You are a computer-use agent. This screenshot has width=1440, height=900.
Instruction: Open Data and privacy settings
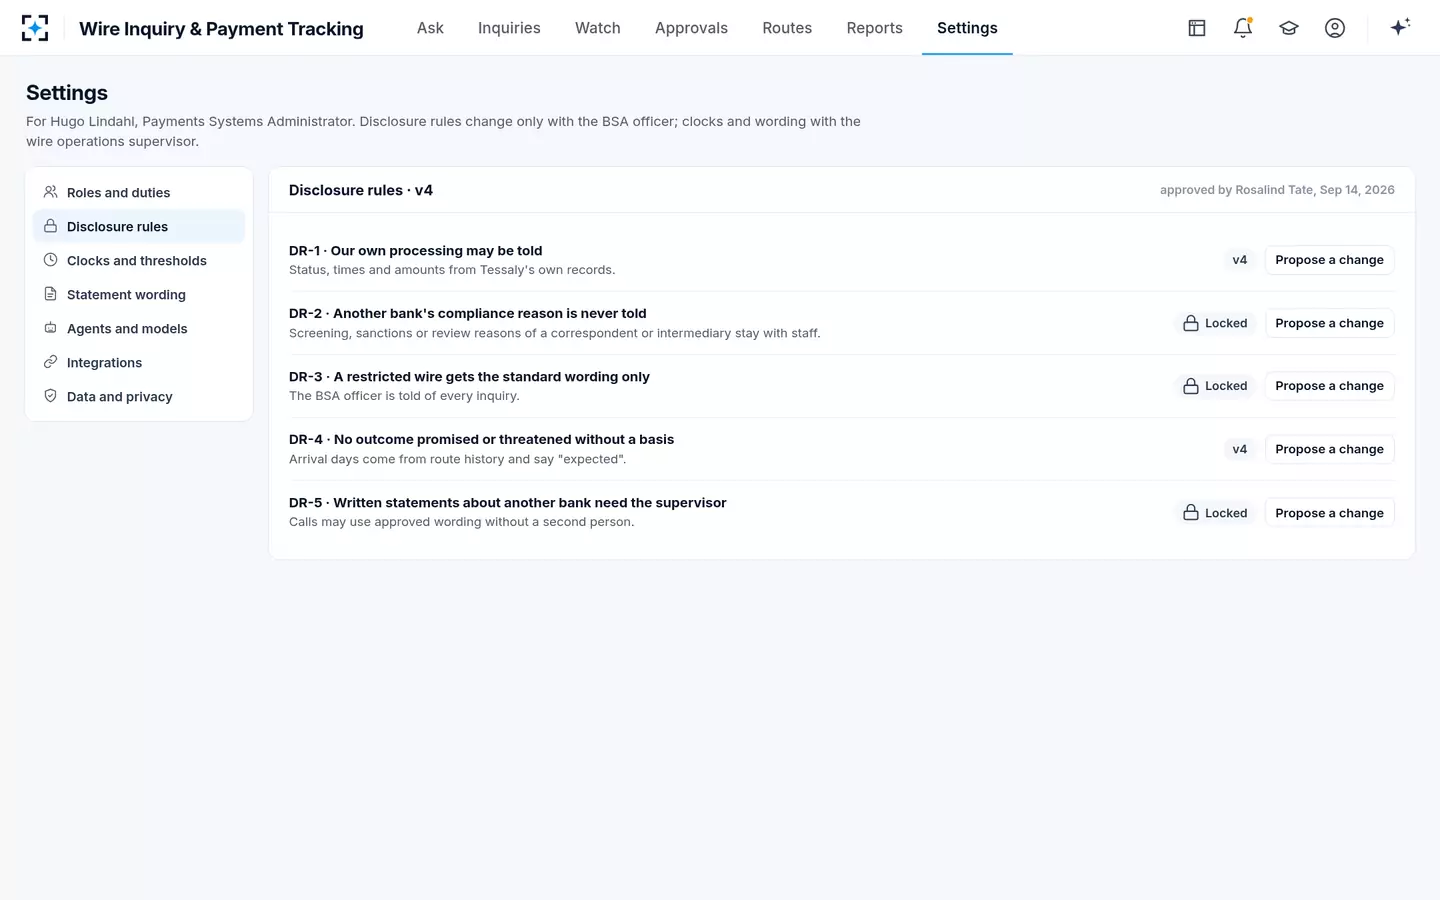[139, 396]
